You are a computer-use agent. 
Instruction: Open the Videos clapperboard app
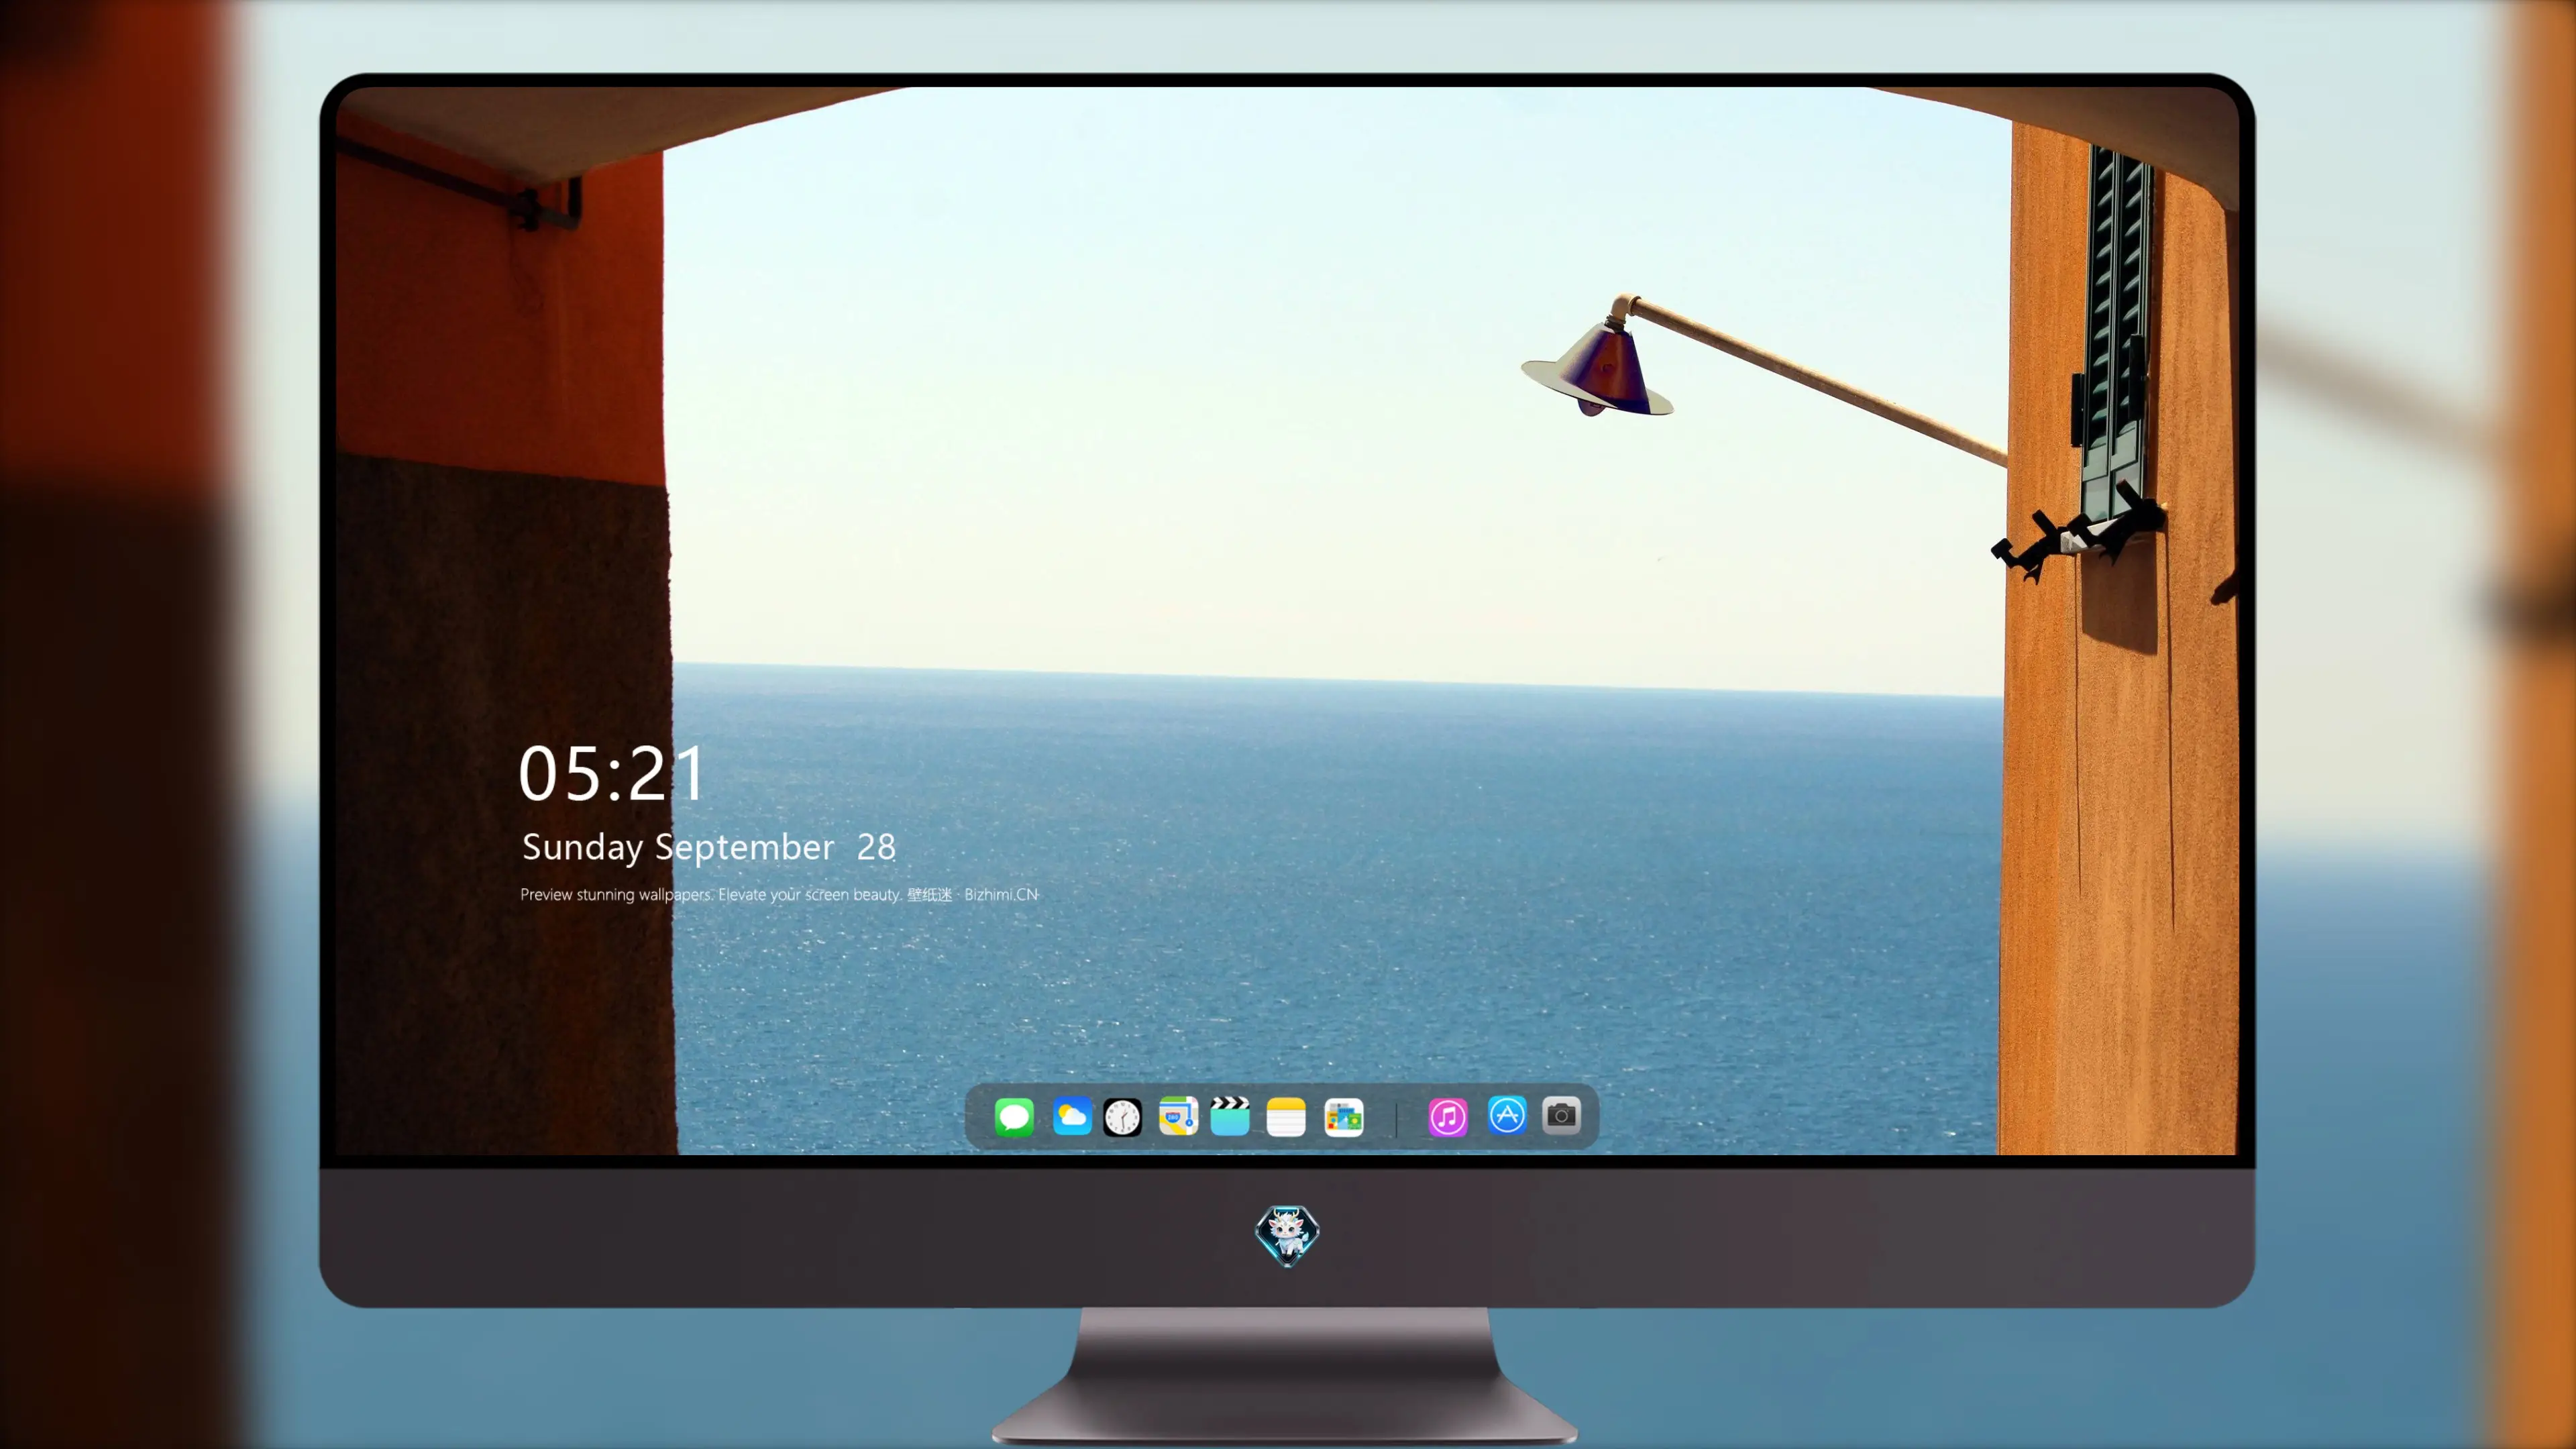[x=1230, y=1116]
